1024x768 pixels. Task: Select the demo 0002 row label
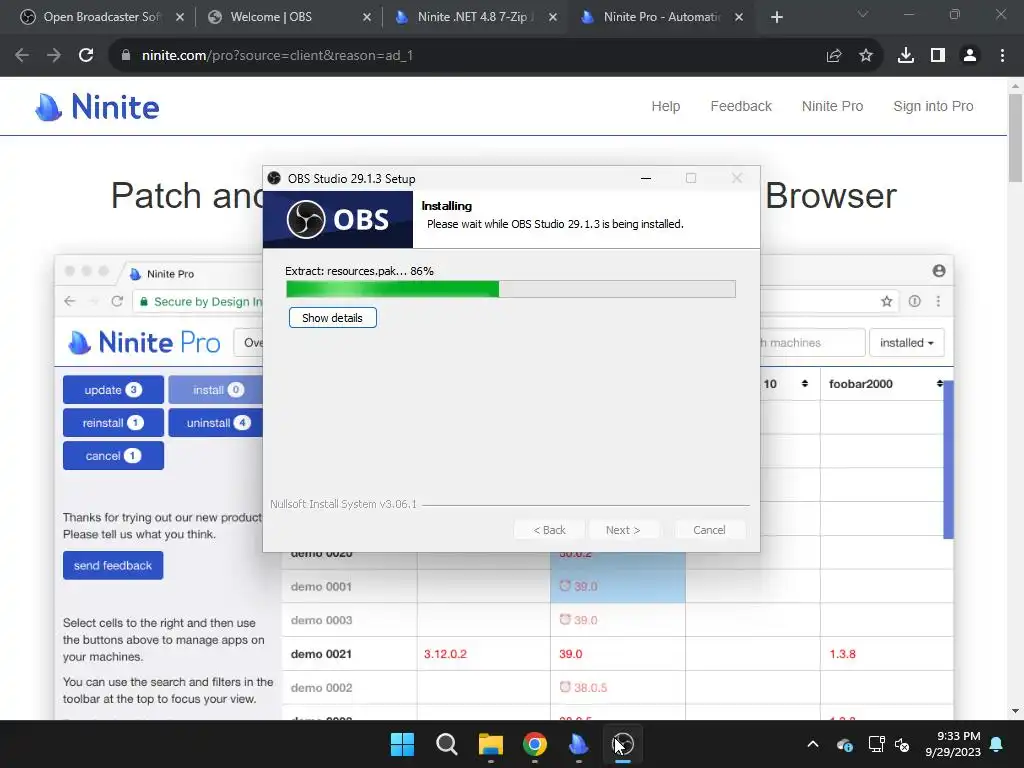tap(321, 688)
